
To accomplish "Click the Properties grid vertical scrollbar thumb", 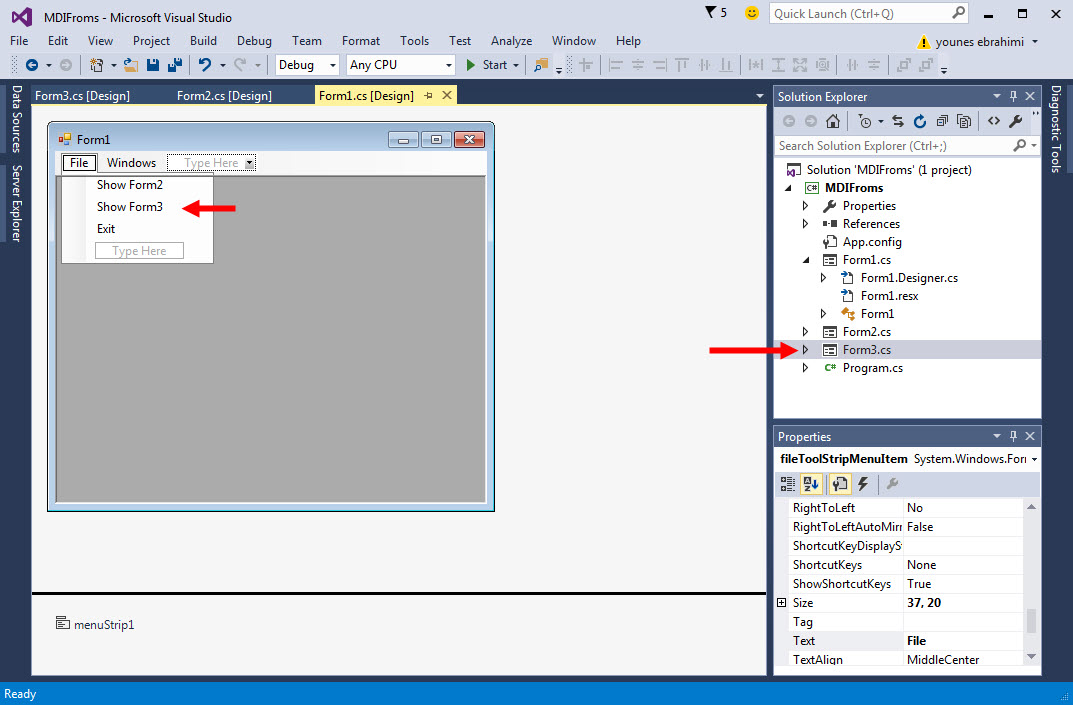I will [1032, 620].
